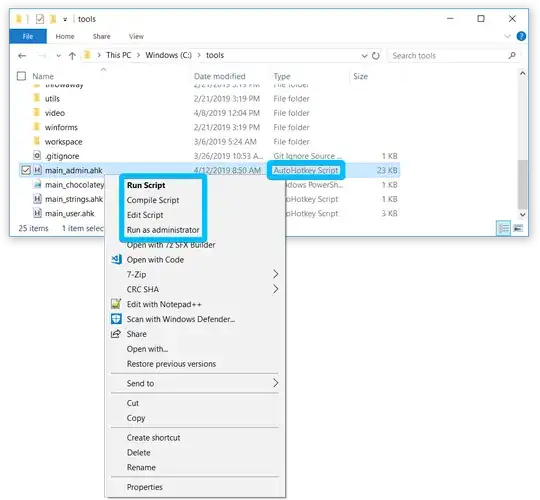Screen dimensions: 540x500
Task: Click the Forward navigation arrow
Action: pos(42,55)
